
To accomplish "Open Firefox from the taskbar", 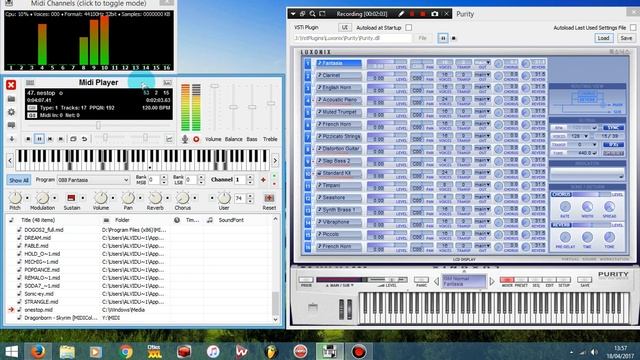I will (x=38, y=351).
